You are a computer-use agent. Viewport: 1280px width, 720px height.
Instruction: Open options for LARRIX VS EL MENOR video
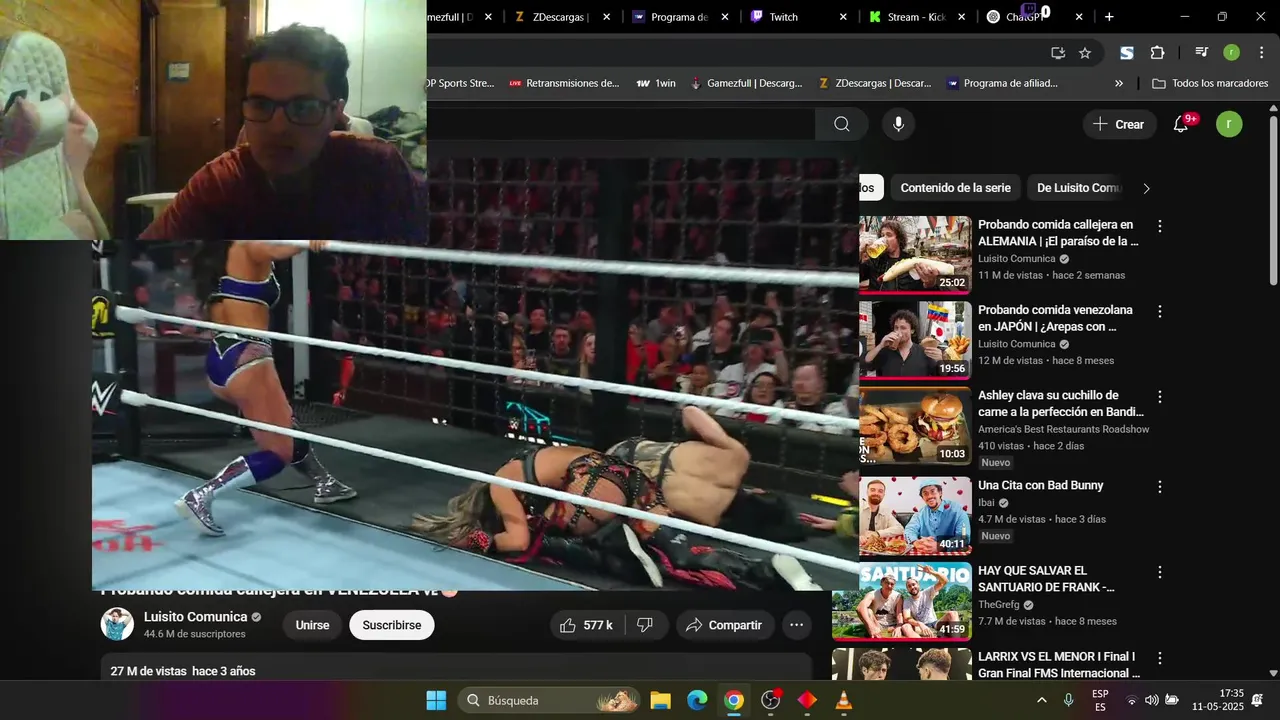(x=1160, y=658)
